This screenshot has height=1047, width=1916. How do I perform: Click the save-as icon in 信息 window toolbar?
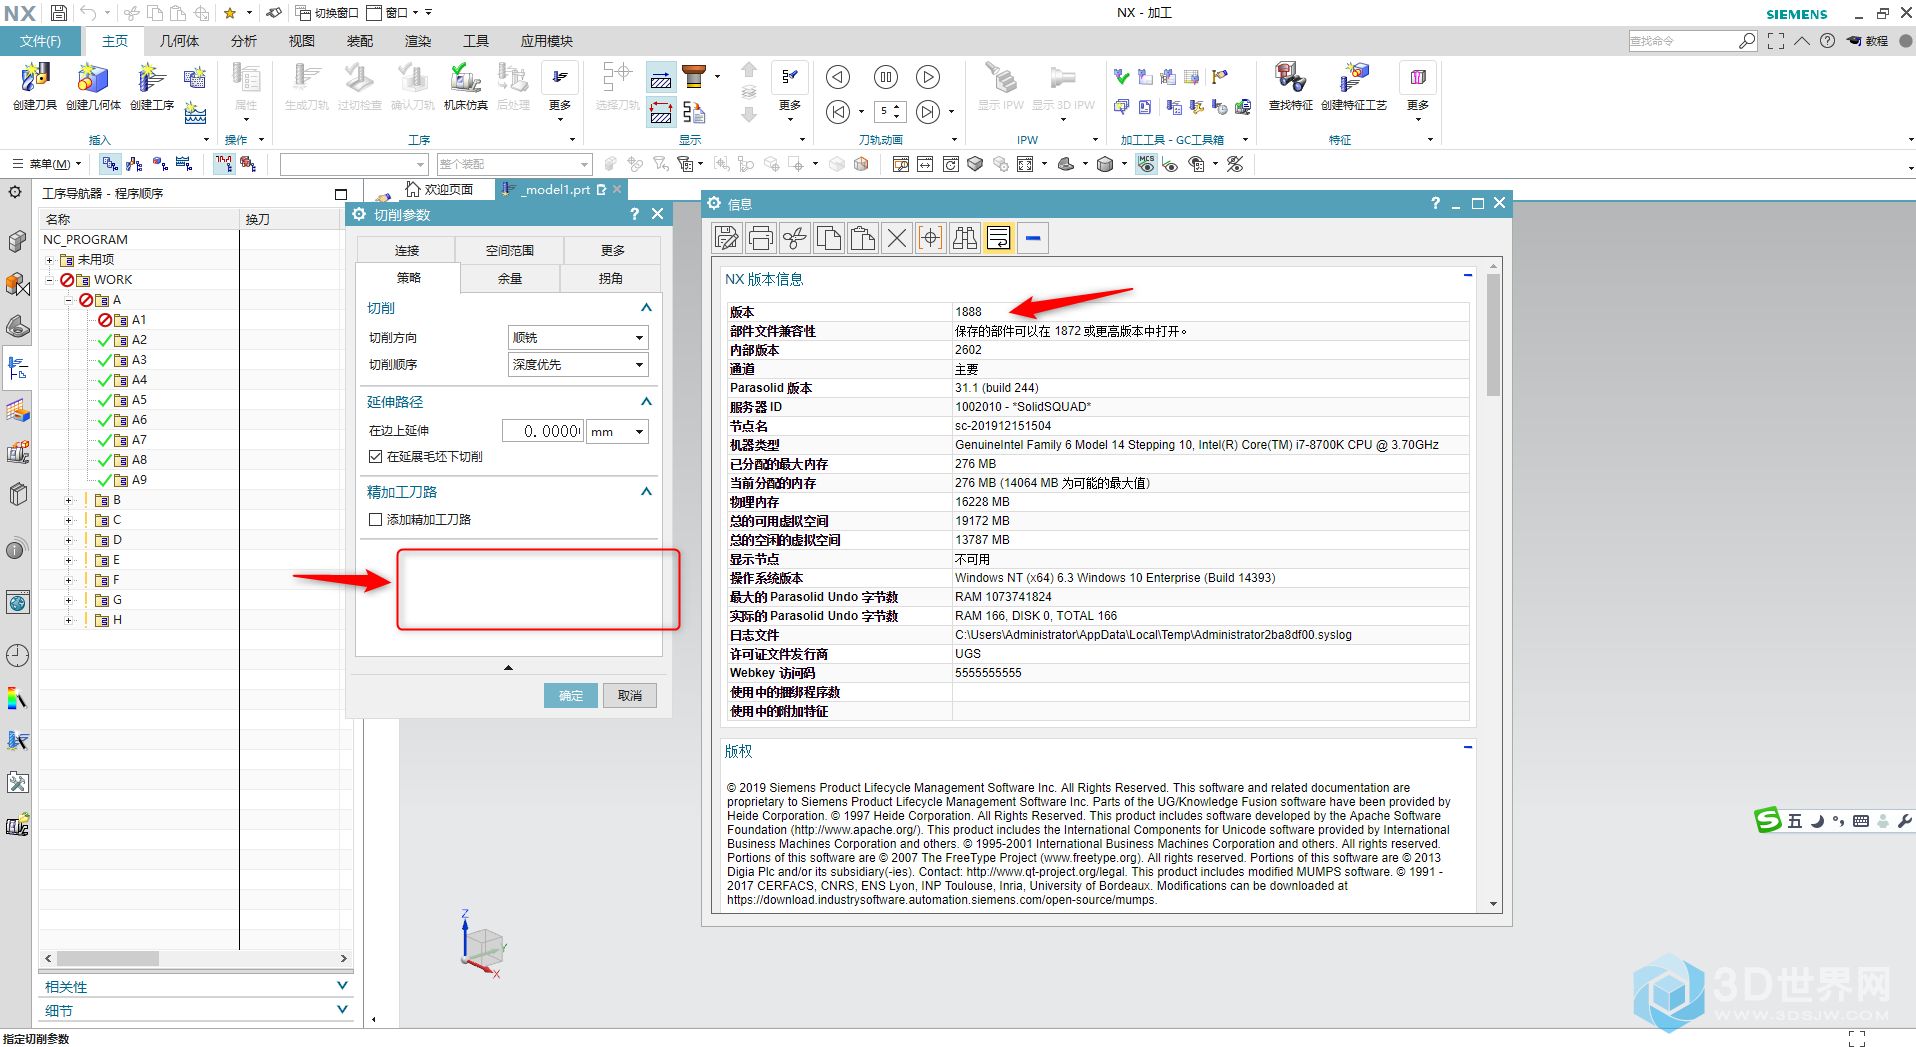(x=727, y=238)
